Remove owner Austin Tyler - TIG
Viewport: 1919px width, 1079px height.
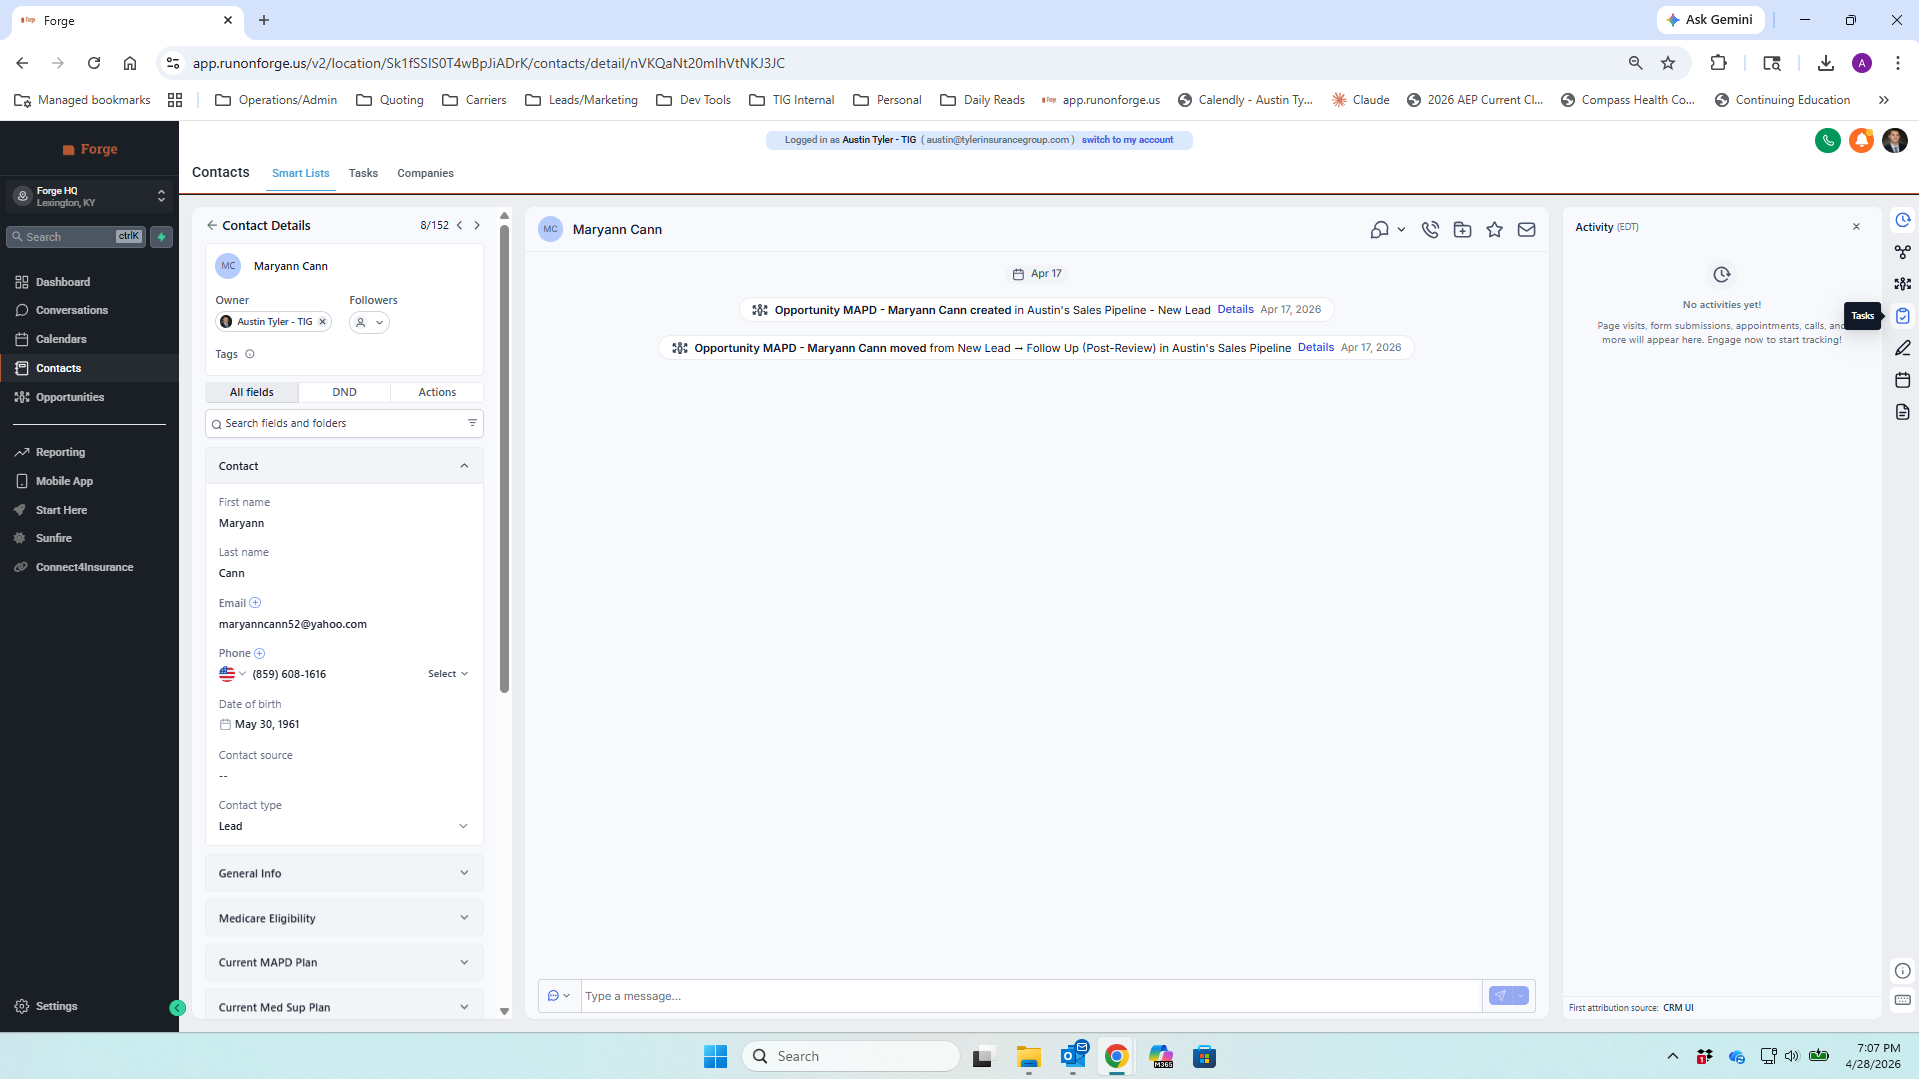[322, 322]
